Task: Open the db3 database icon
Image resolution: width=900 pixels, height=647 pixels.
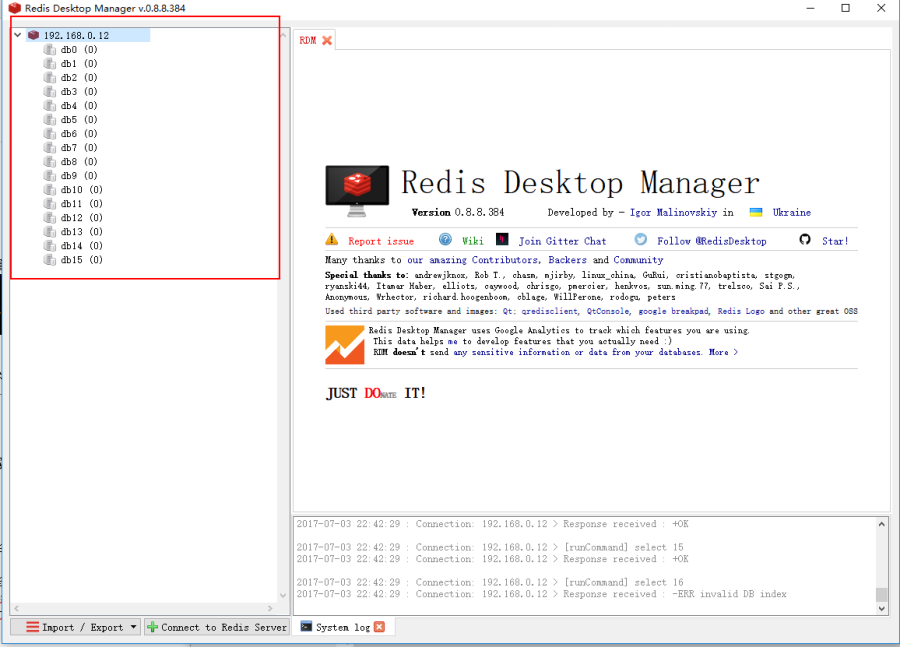Action: coord(50,91)
